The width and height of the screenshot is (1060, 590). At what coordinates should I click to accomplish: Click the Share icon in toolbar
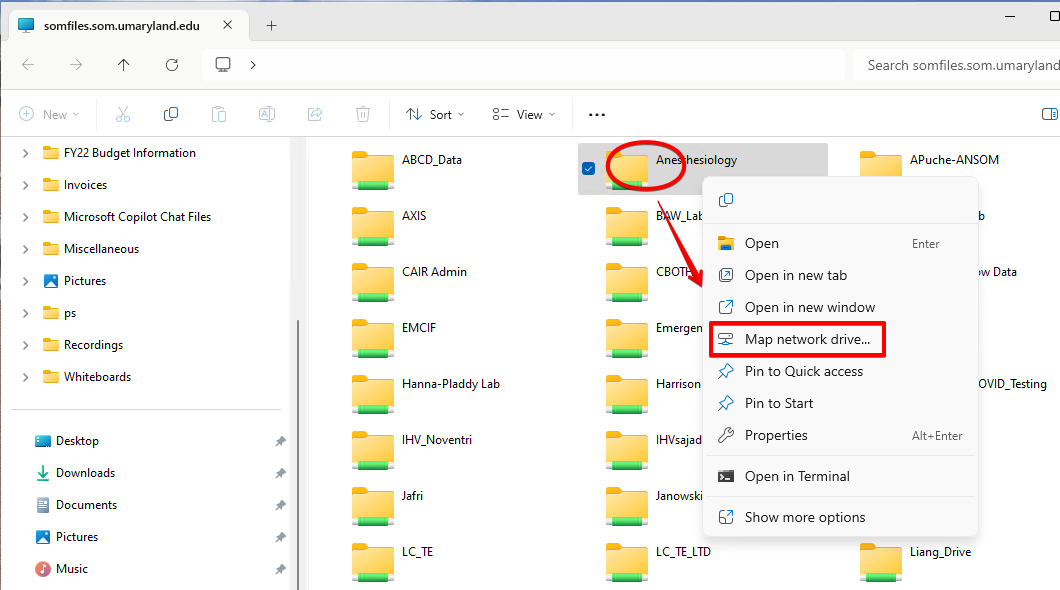coord(315,114)
